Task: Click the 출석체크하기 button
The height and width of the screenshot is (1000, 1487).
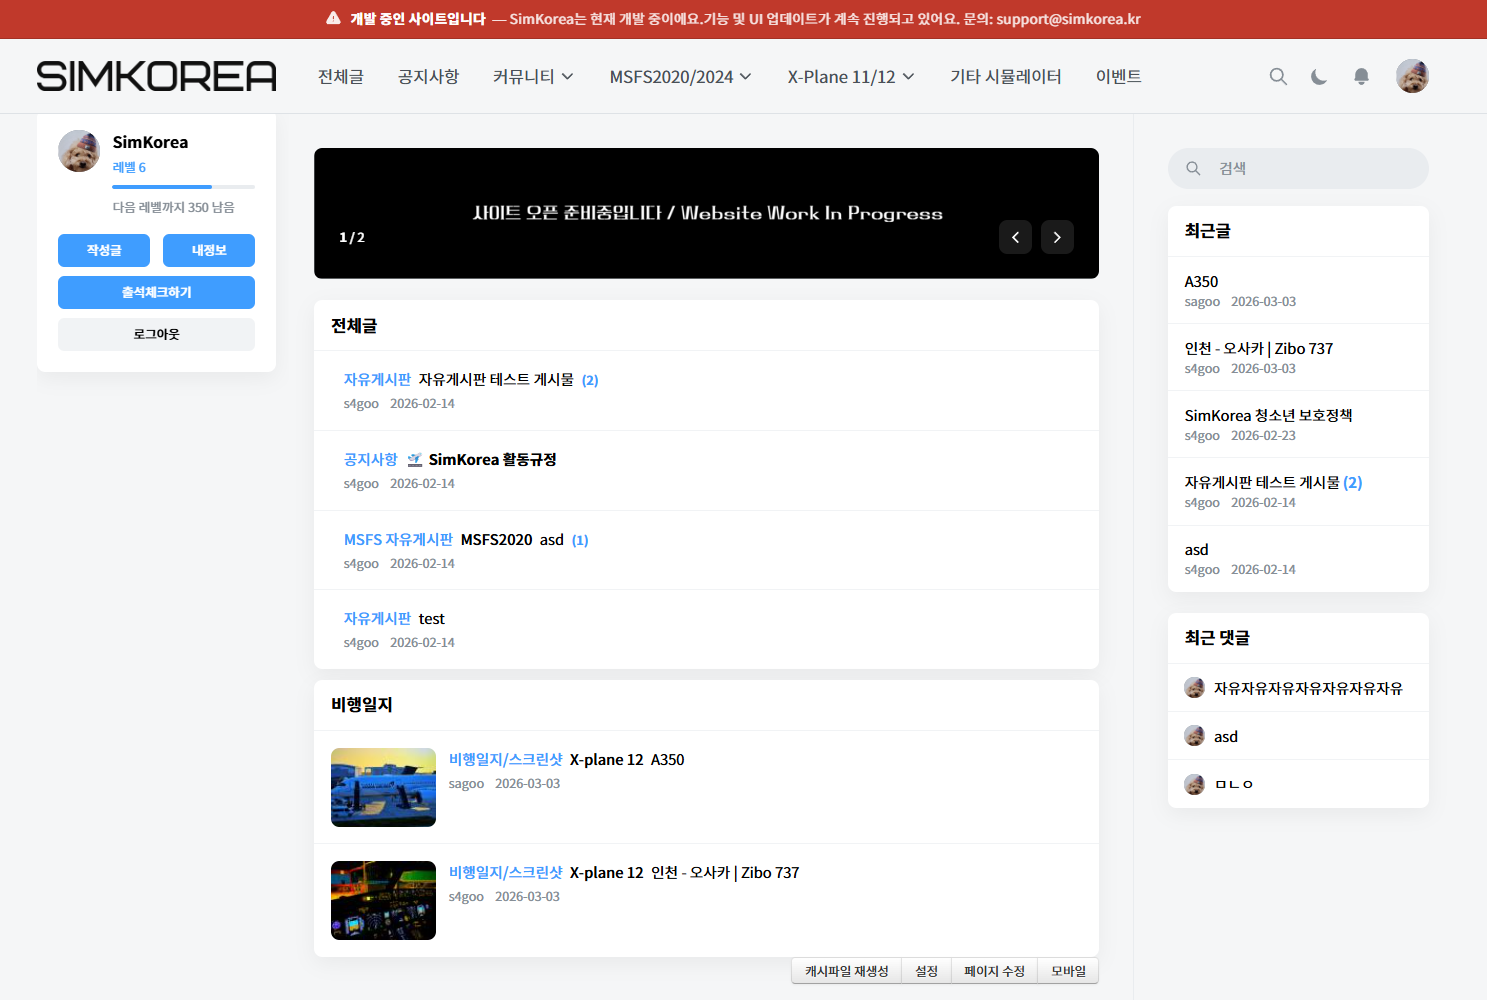Action: [x=156, y=292]
